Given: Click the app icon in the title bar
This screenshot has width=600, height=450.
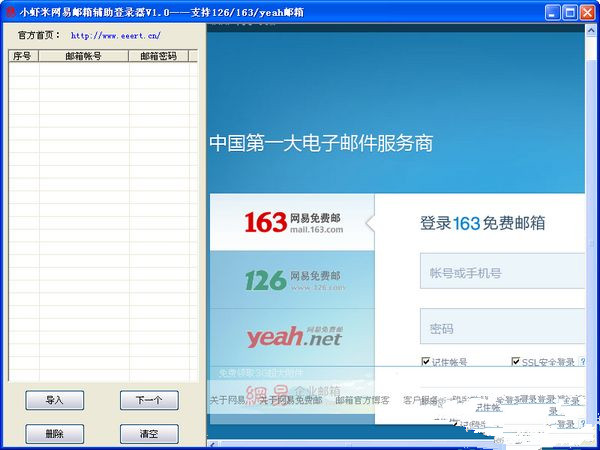Looking at the screenshot, I should tap(11, 12).
